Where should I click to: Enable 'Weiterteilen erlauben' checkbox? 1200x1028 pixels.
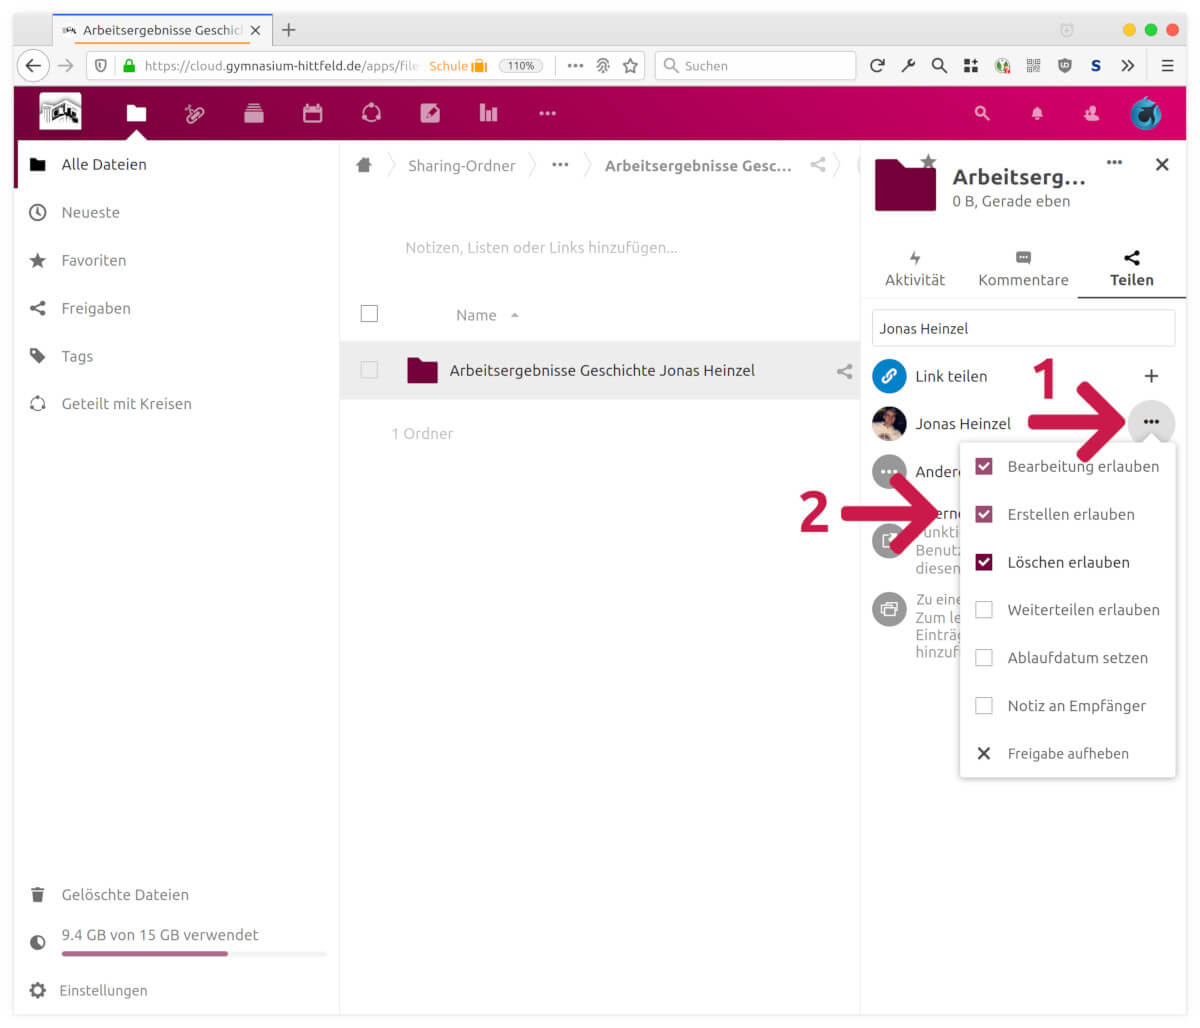coord(984,610)
